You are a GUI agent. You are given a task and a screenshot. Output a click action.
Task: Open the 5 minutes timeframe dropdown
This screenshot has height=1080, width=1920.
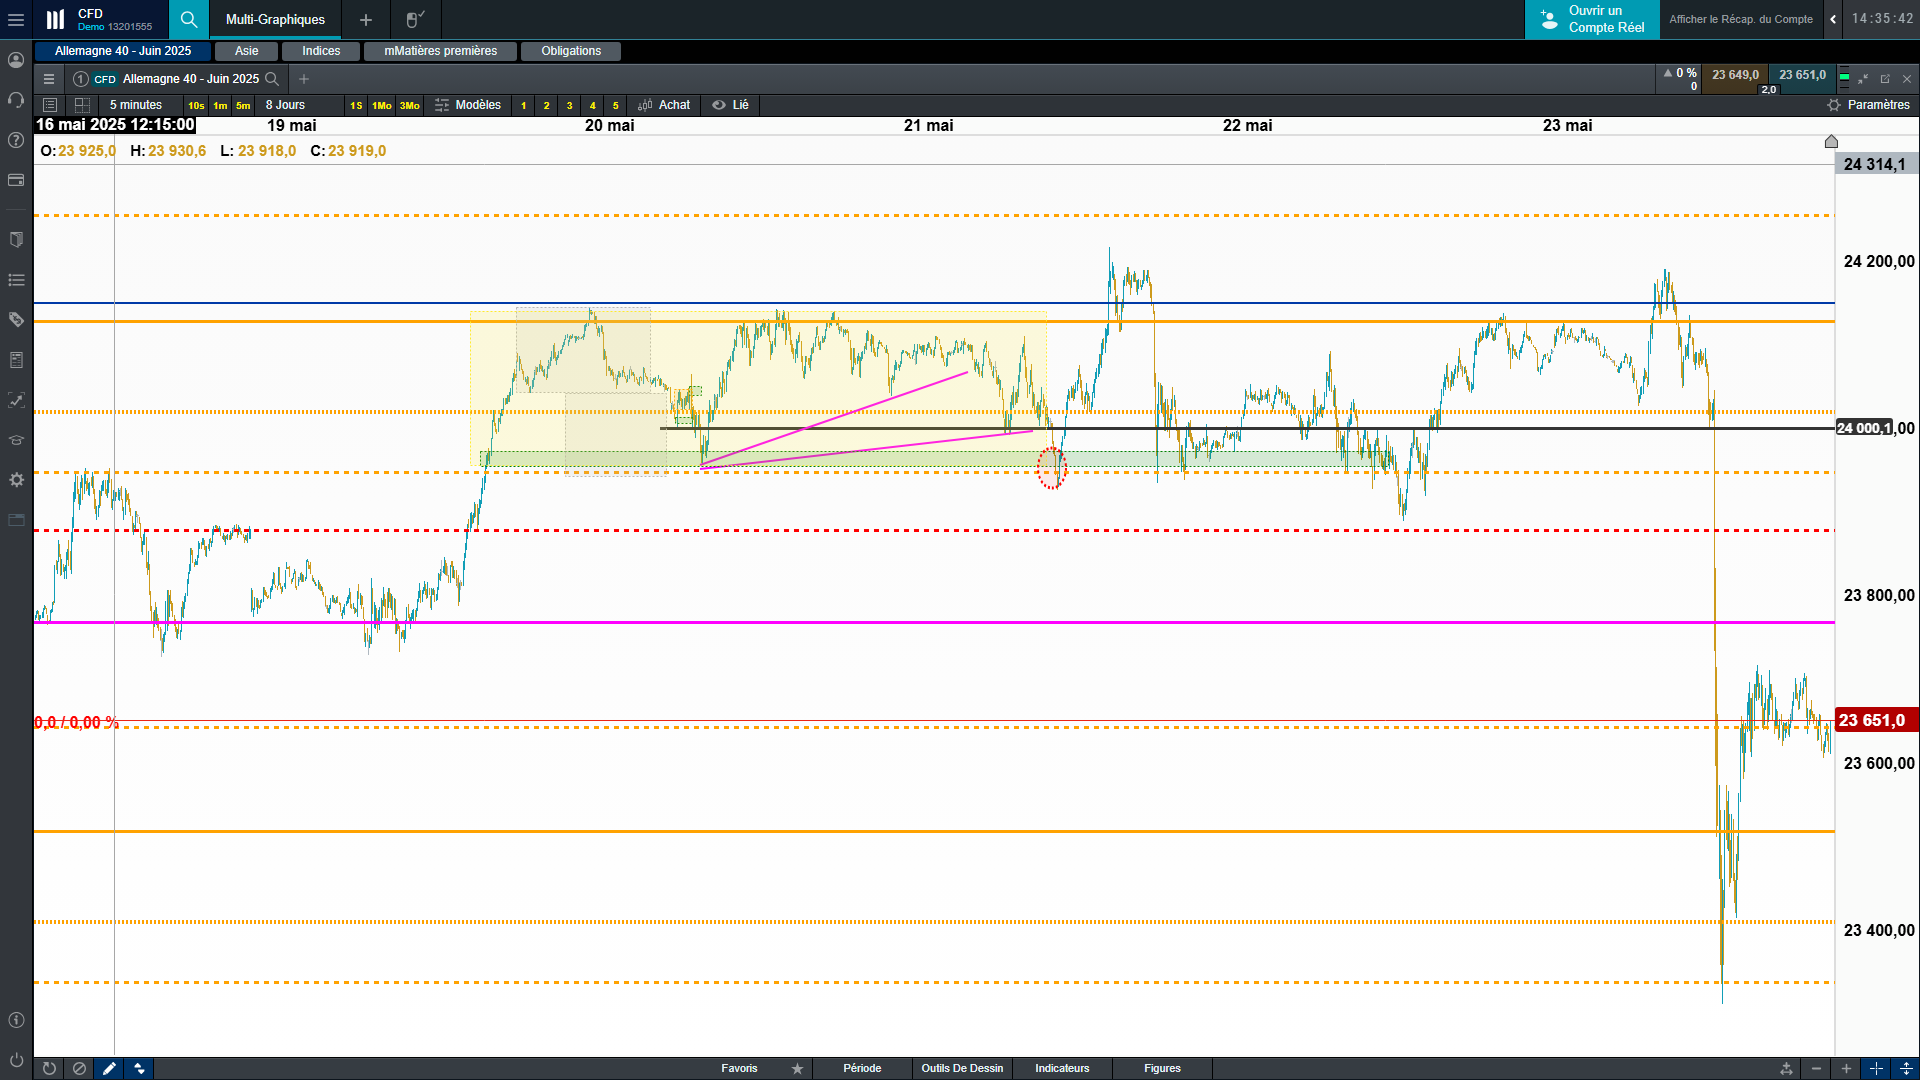[x=135, y=105]
